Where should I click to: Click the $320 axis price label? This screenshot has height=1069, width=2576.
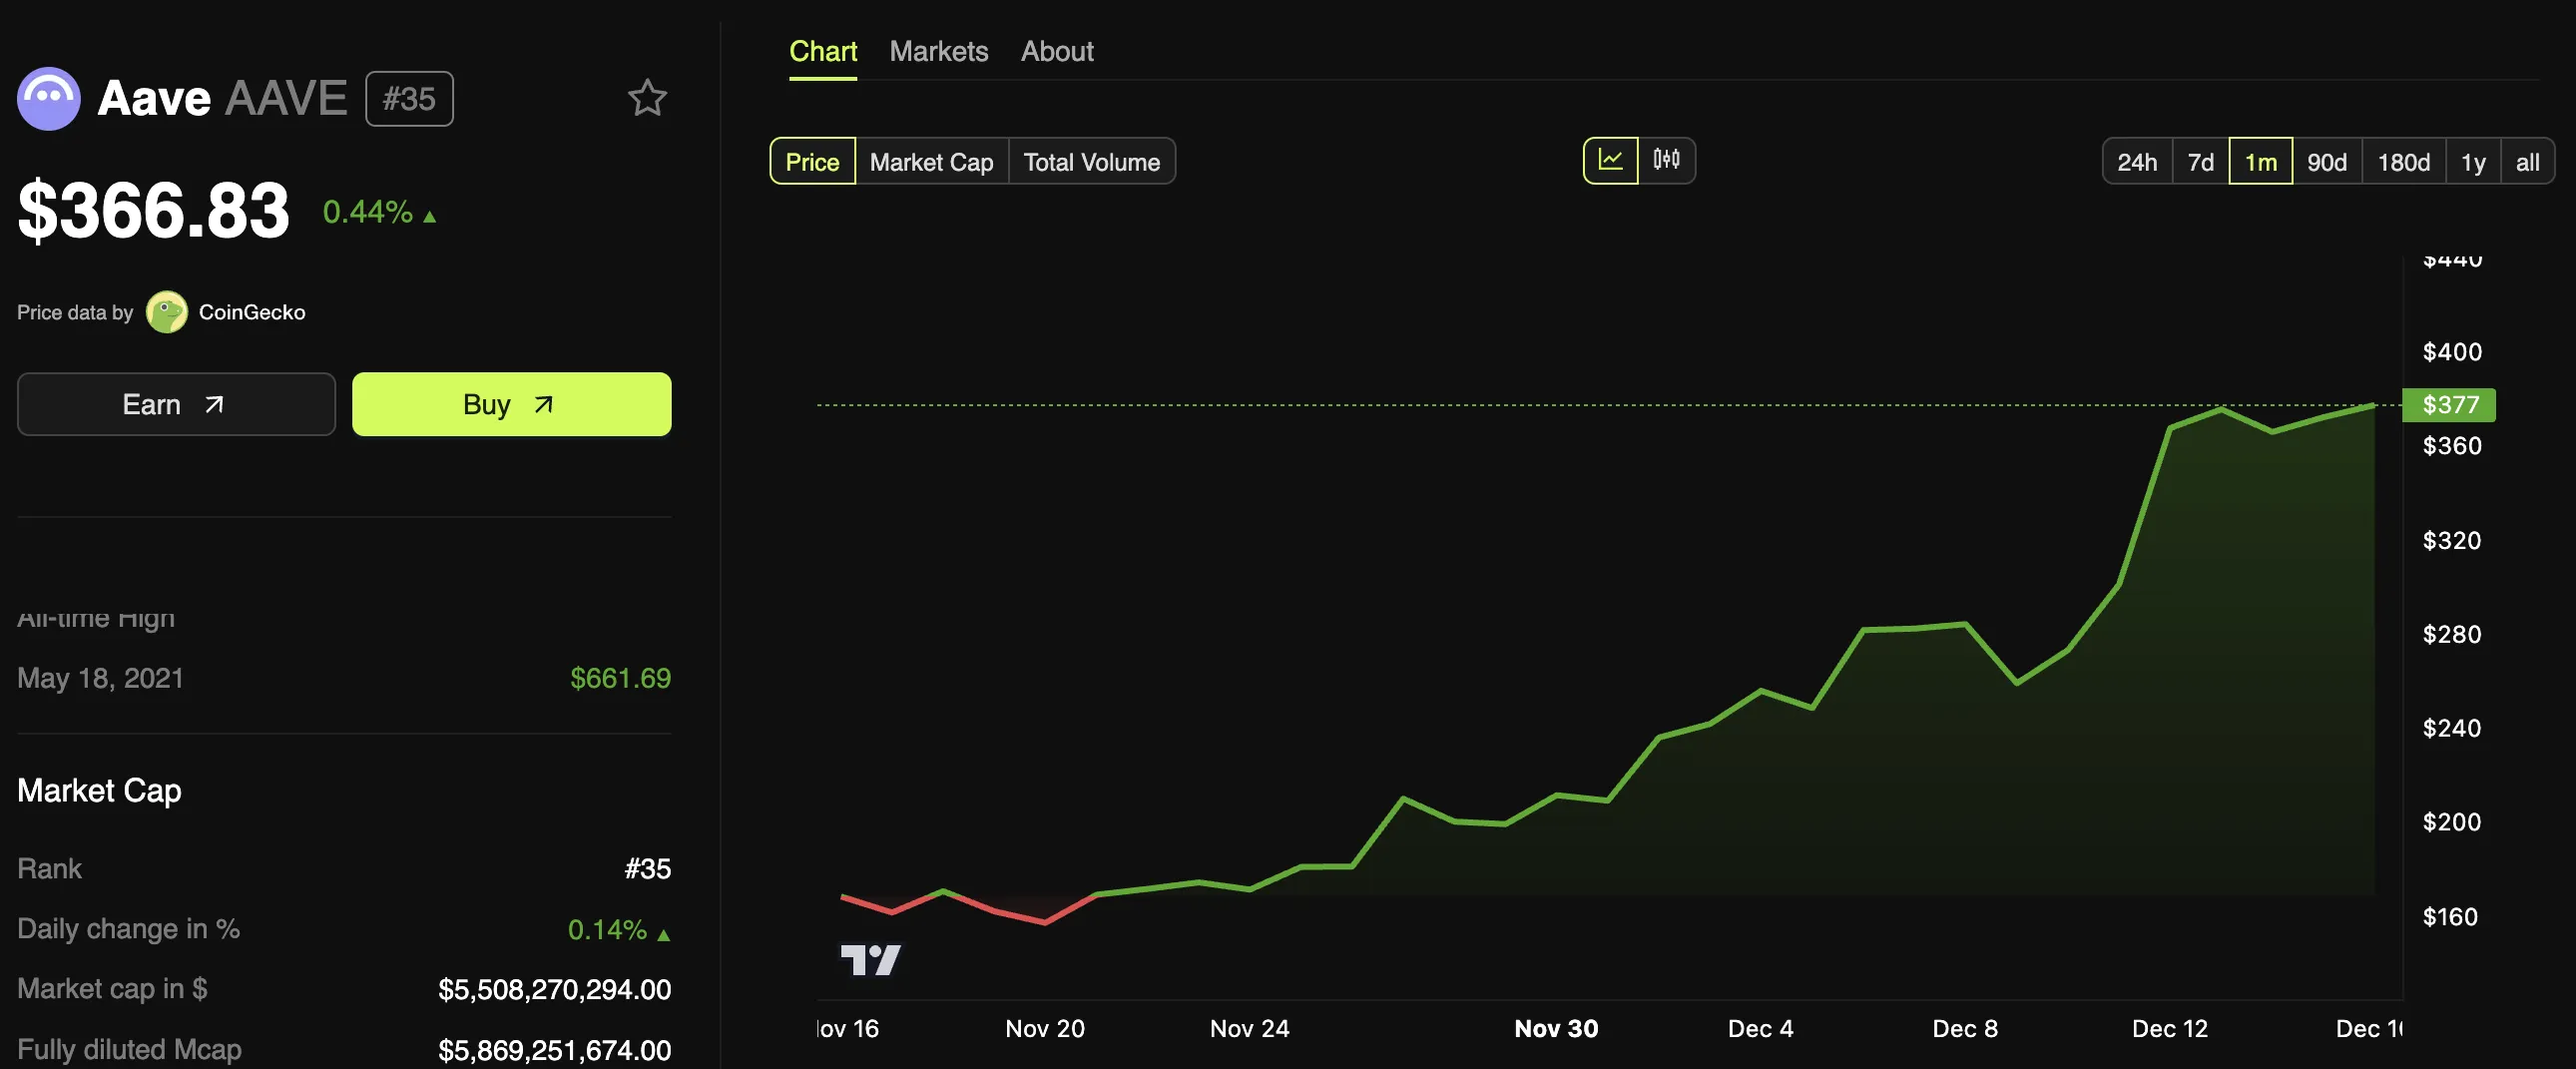tap(2451, 540)
